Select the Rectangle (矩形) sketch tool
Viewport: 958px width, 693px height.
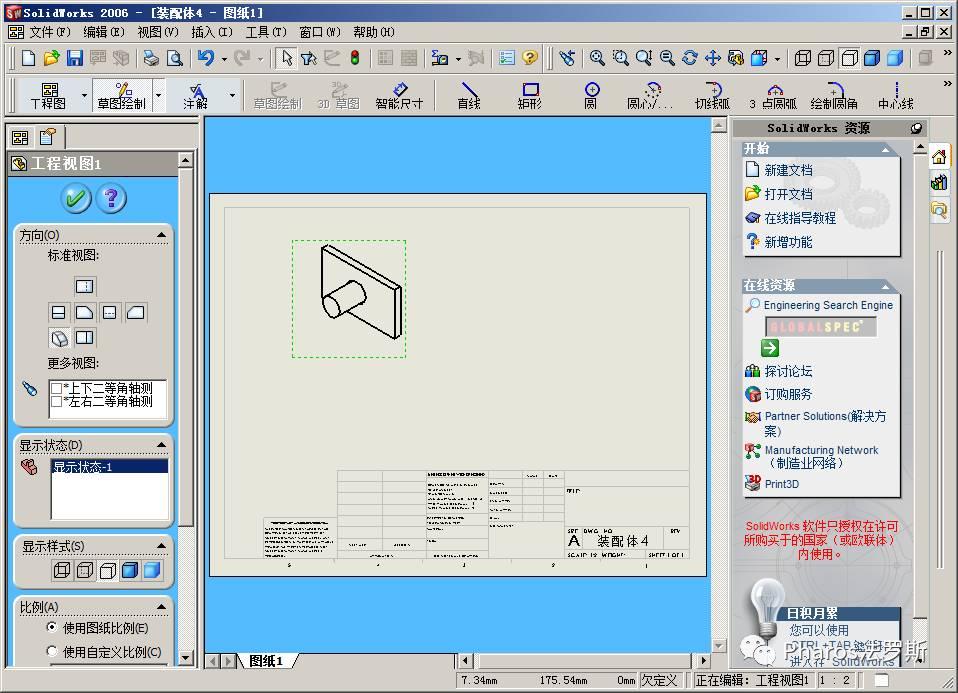pos(530,95)
